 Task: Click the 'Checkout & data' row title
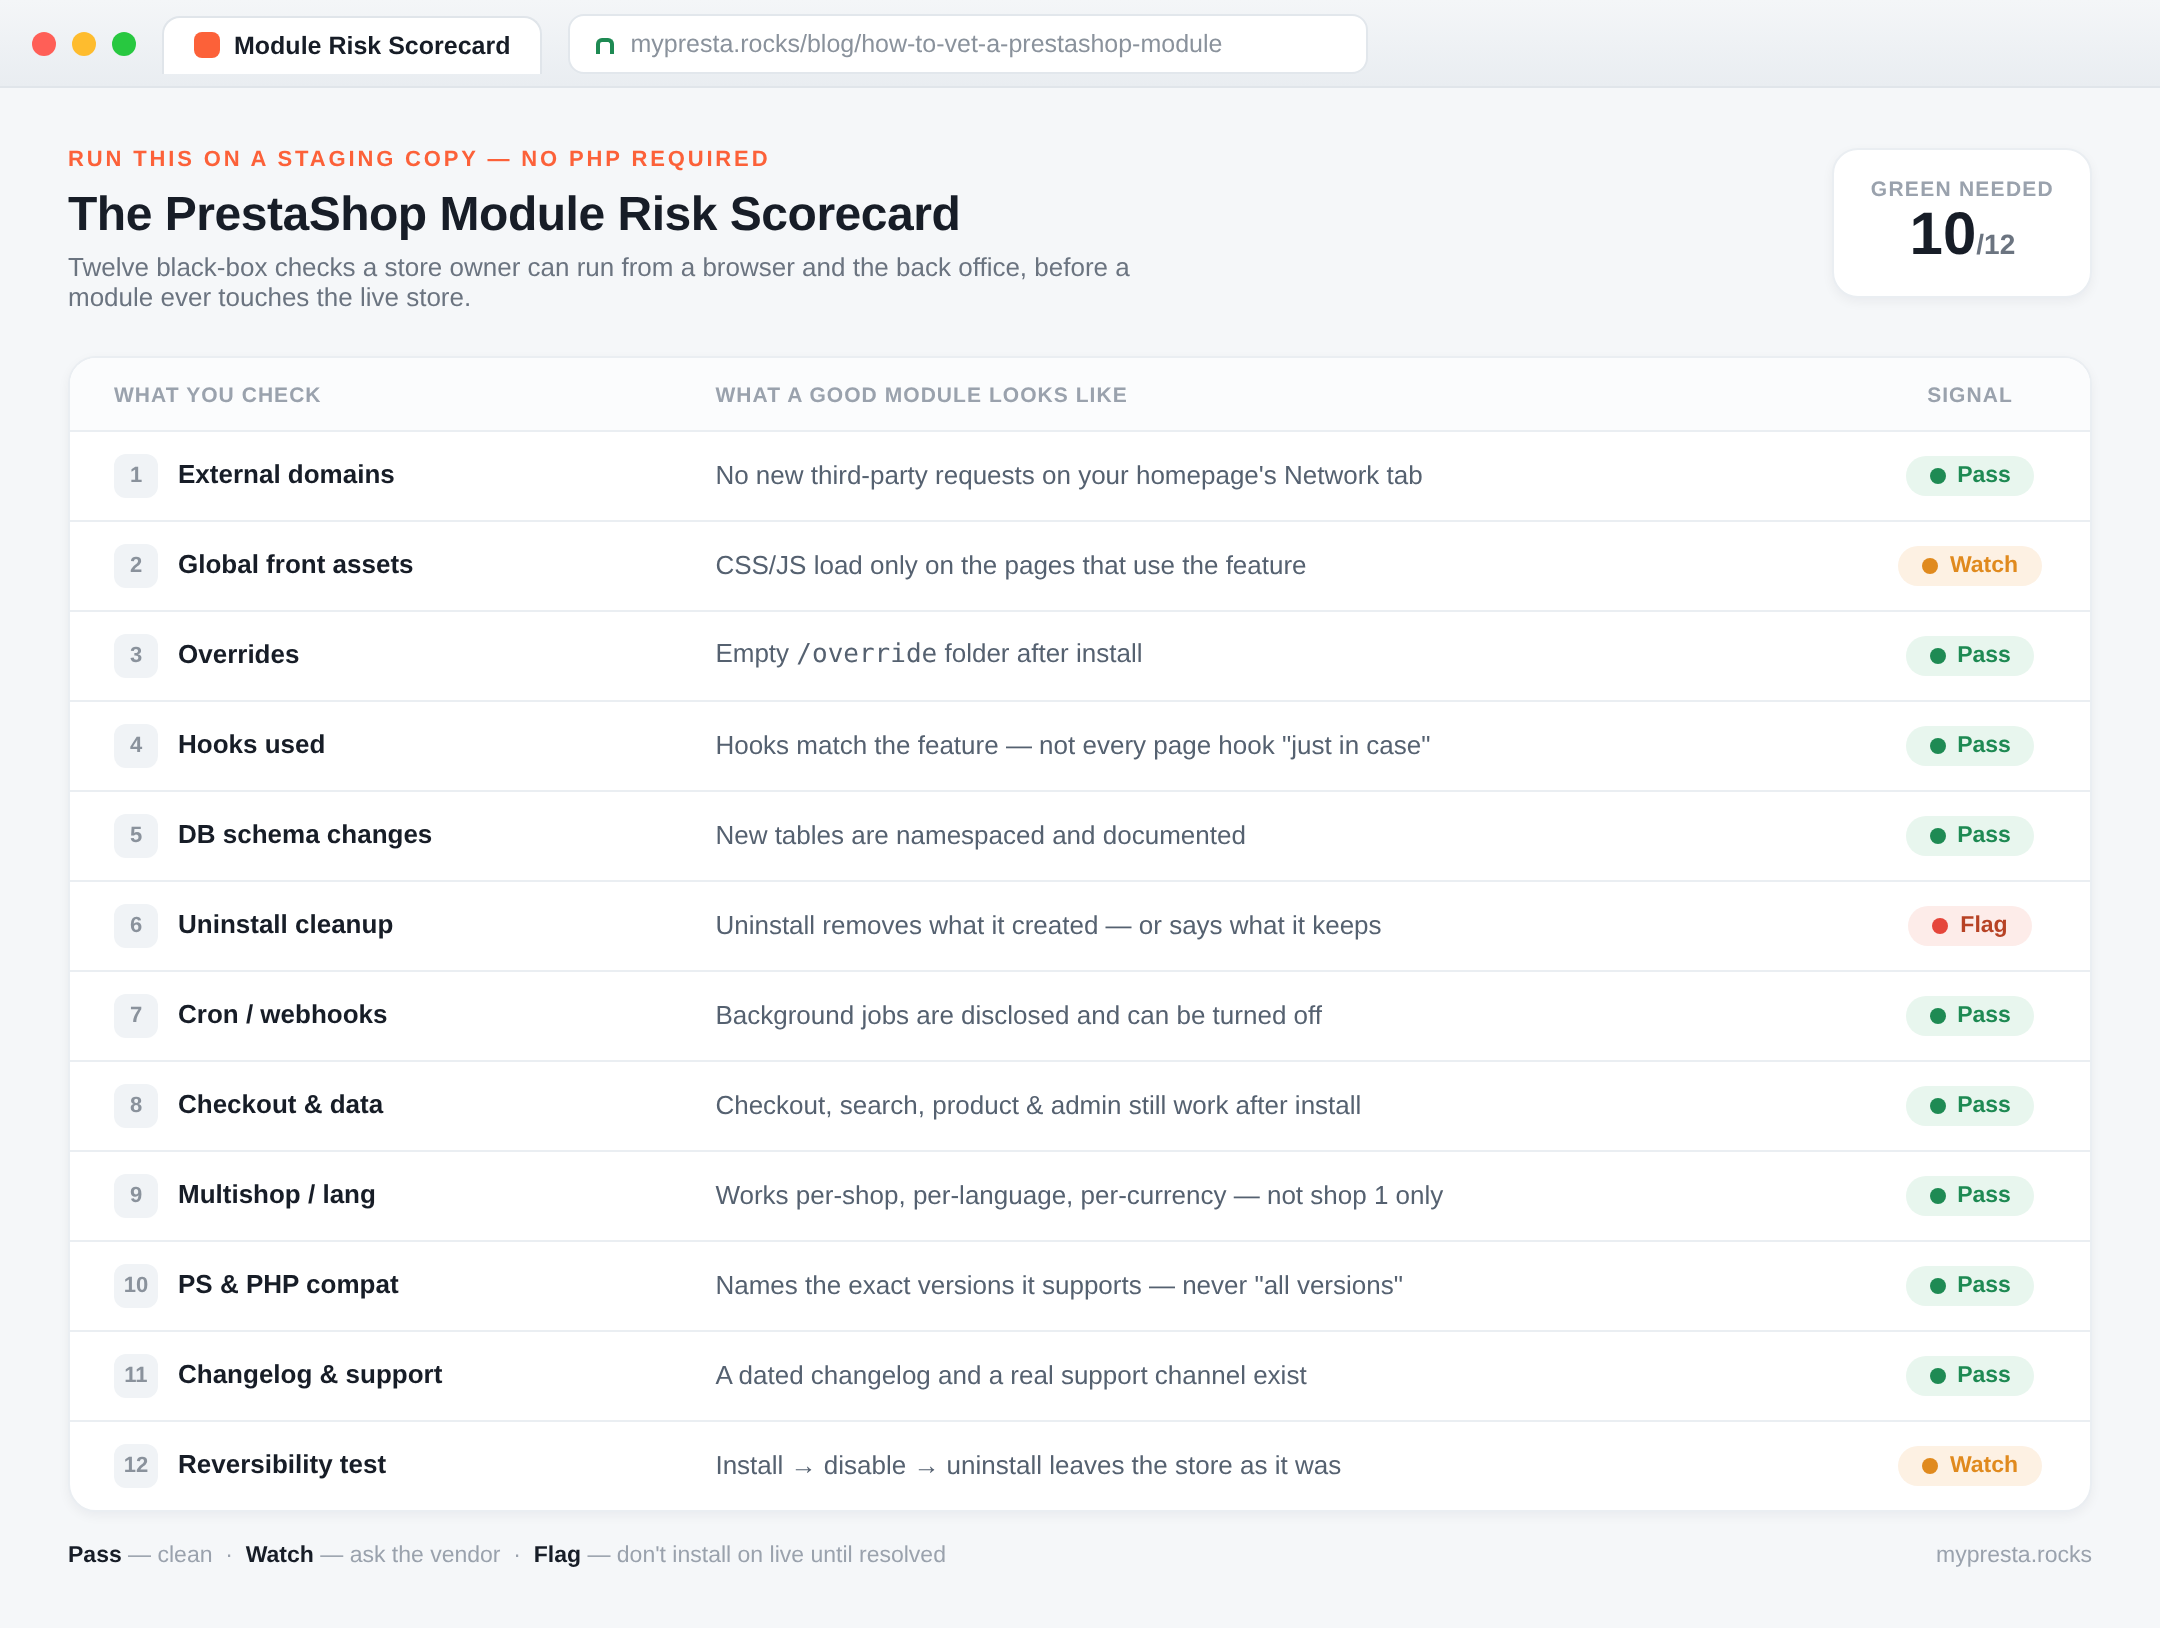pyautogui.click(x=280, y=1104)
